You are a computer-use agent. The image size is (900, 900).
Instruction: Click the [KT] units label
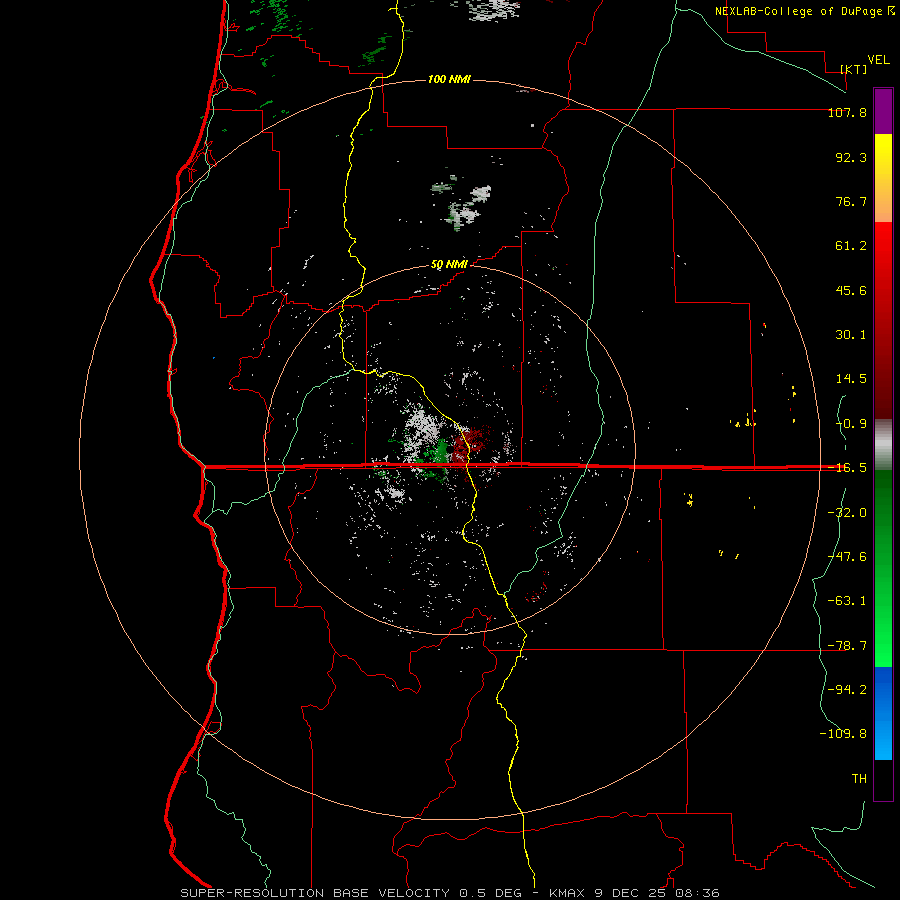coord(854,69)
